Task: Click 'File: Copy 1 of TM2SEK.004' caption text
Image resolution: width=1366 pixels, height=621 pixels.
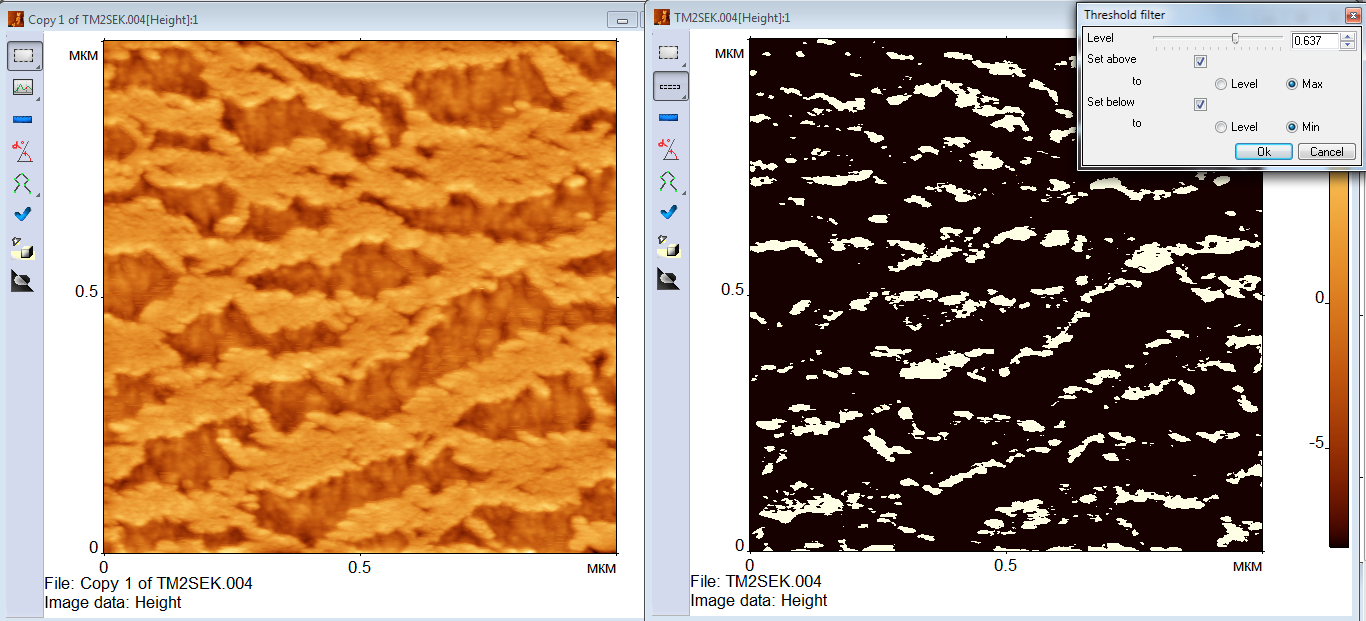Action: click(149, 583)
